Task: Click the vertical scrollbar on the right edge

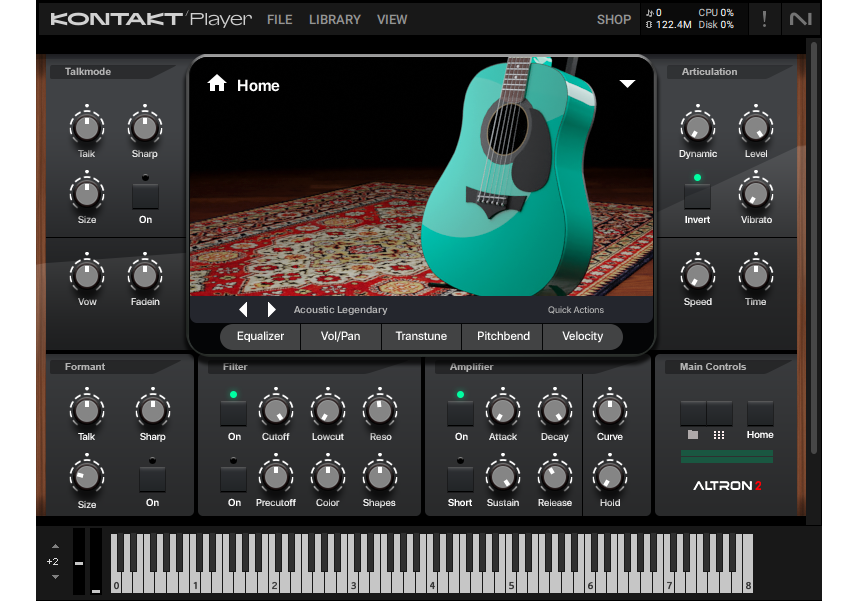Action: 814,248
